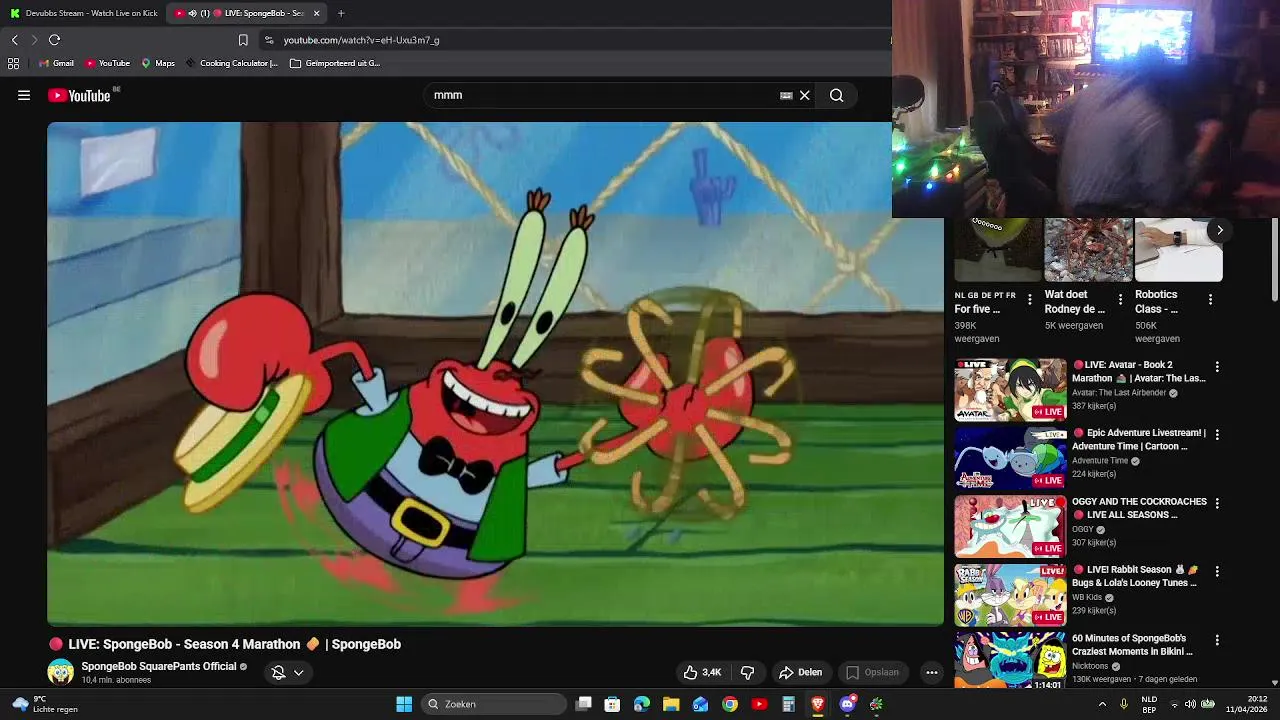Open YouTube bookmark in bookmarks bar
Screen dimensions: 1280x720
tap(108, 63)
